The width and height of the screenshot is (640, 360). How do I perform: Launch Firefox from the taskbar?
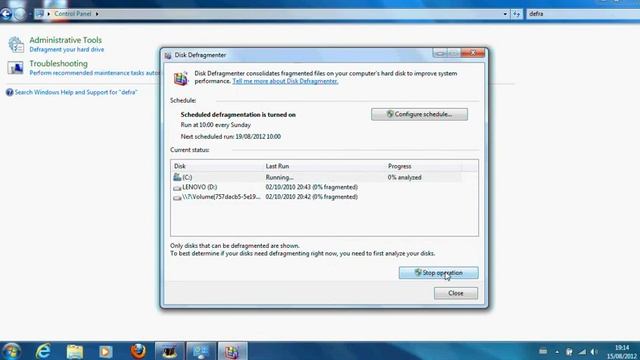pyautogui.click(x=138, y=351)
